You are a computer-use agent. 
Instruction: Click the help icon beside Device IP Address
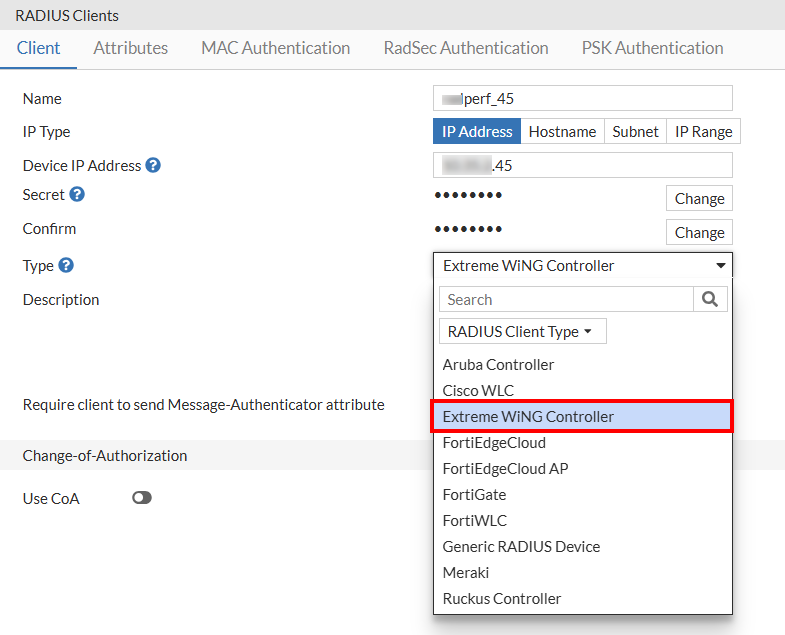tap(153, 165)
